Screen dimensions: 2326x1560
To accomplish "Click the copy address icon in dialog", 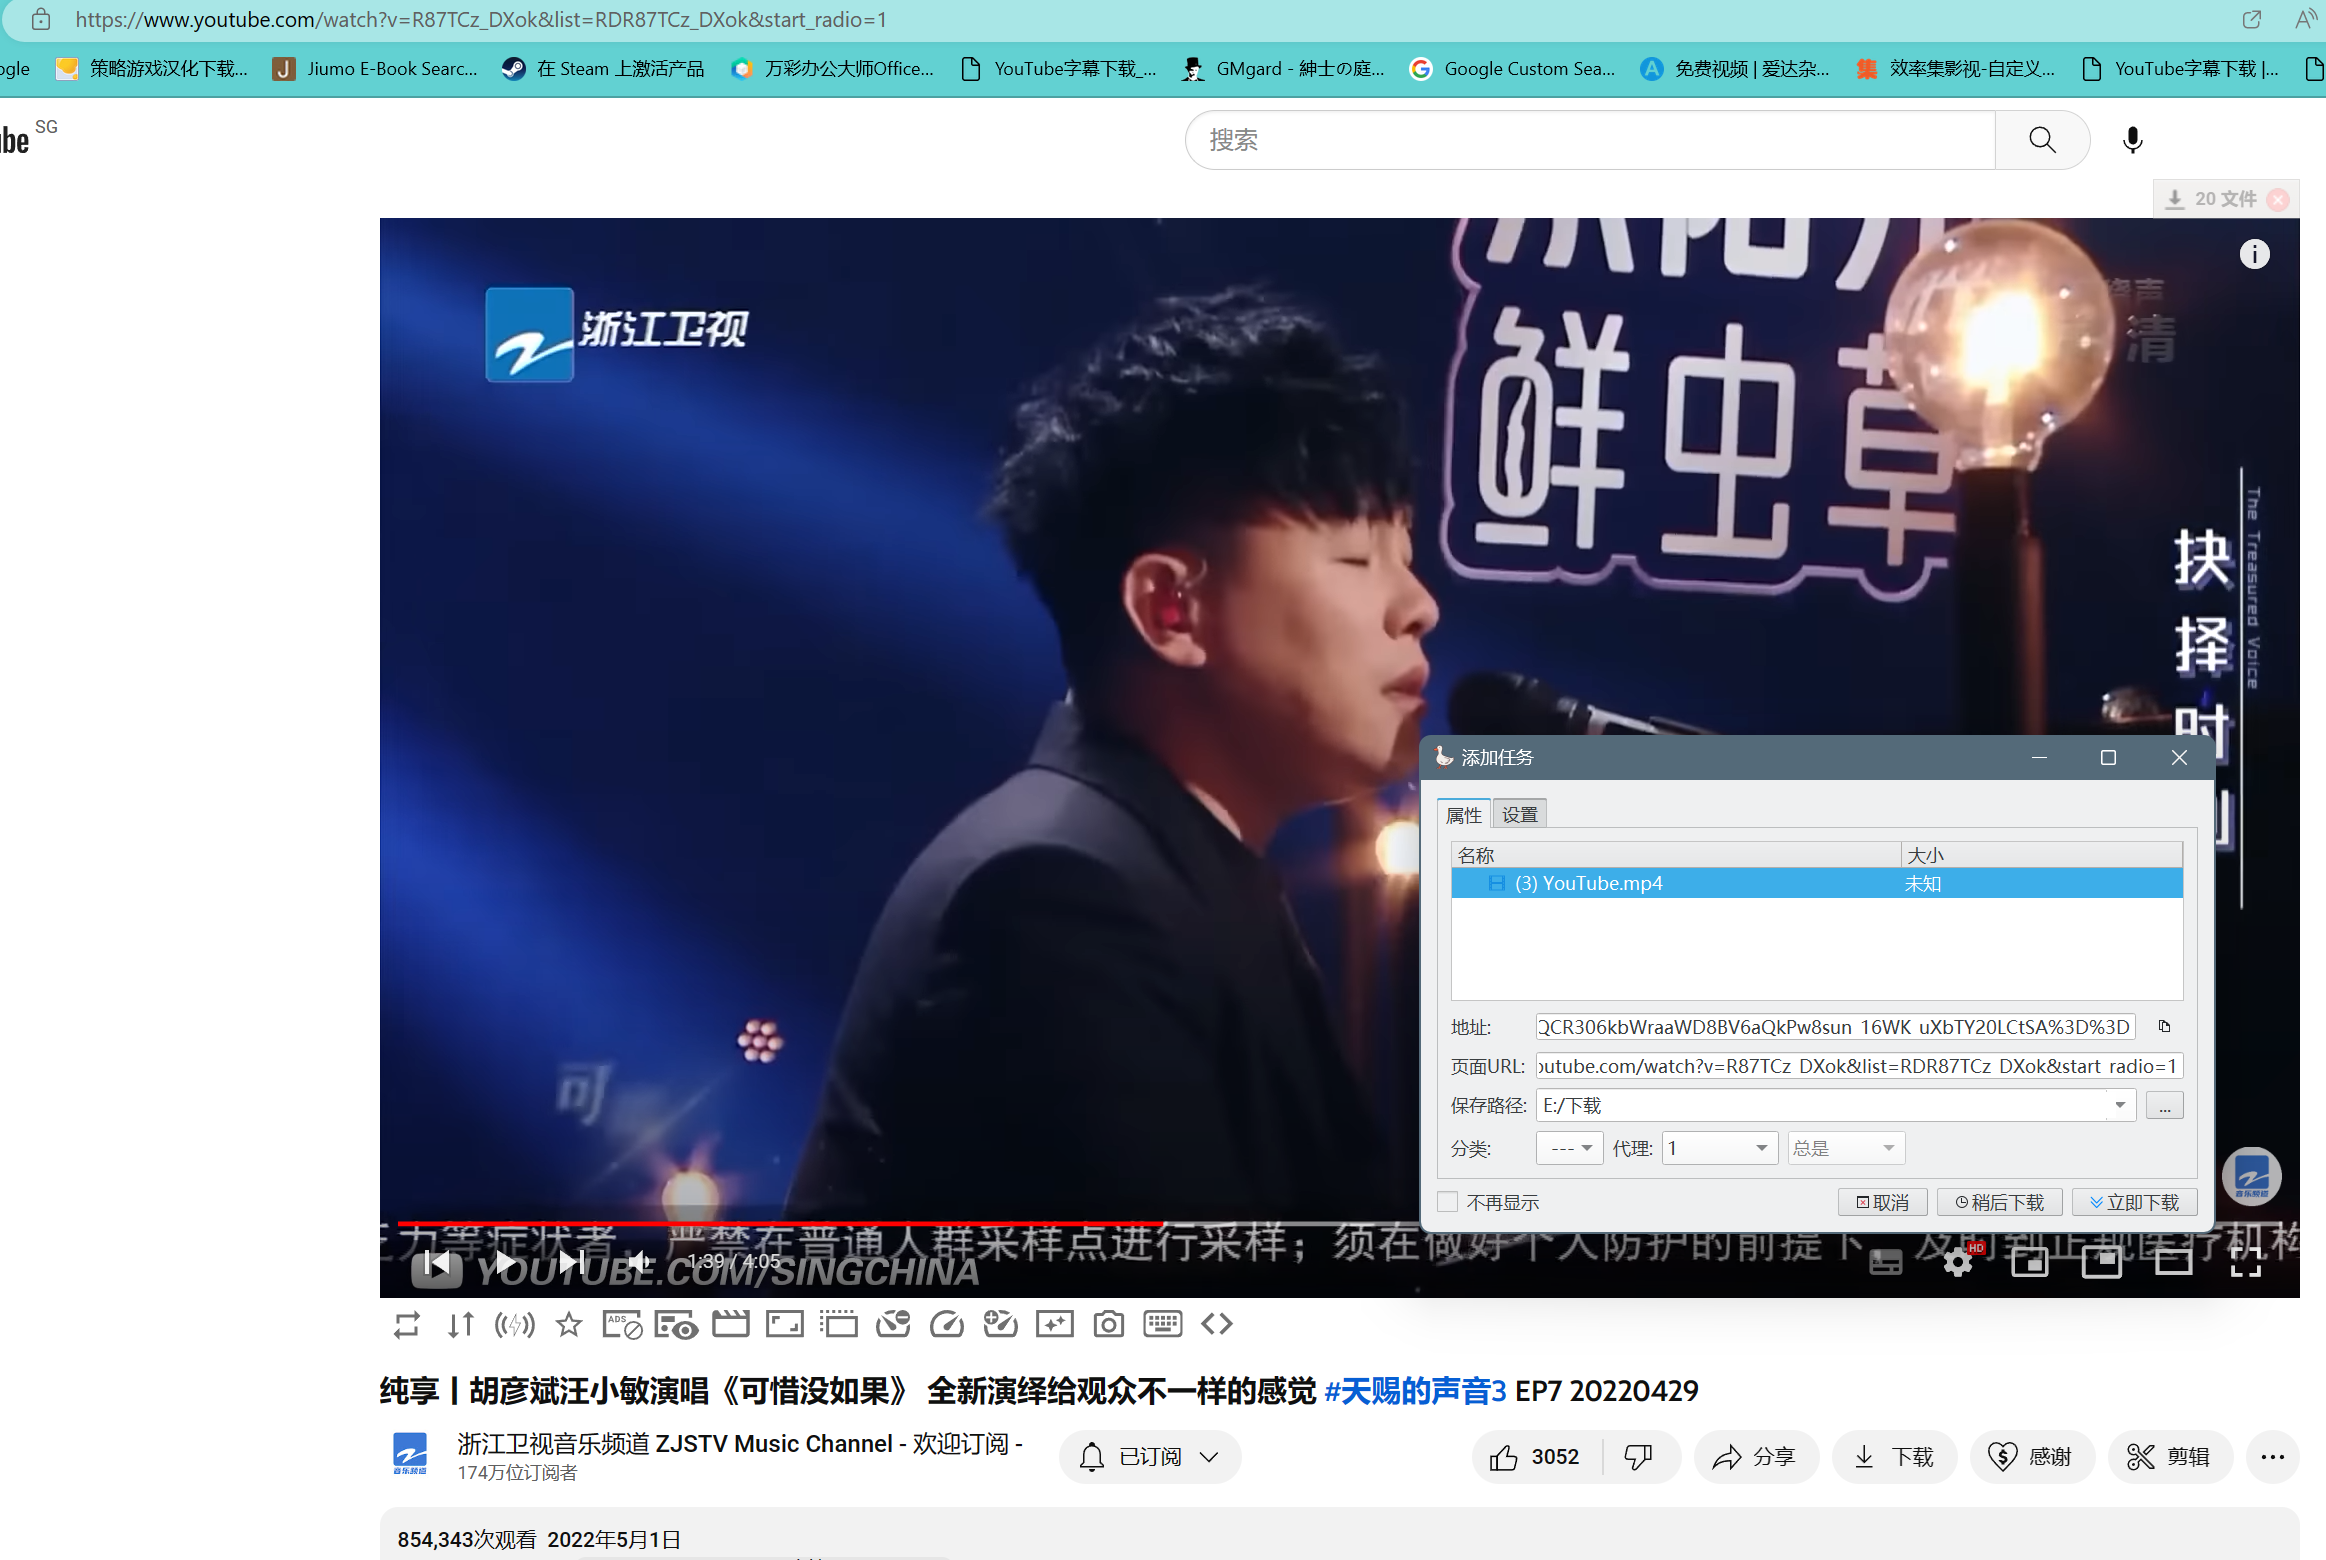I will coord(2164,1027).
